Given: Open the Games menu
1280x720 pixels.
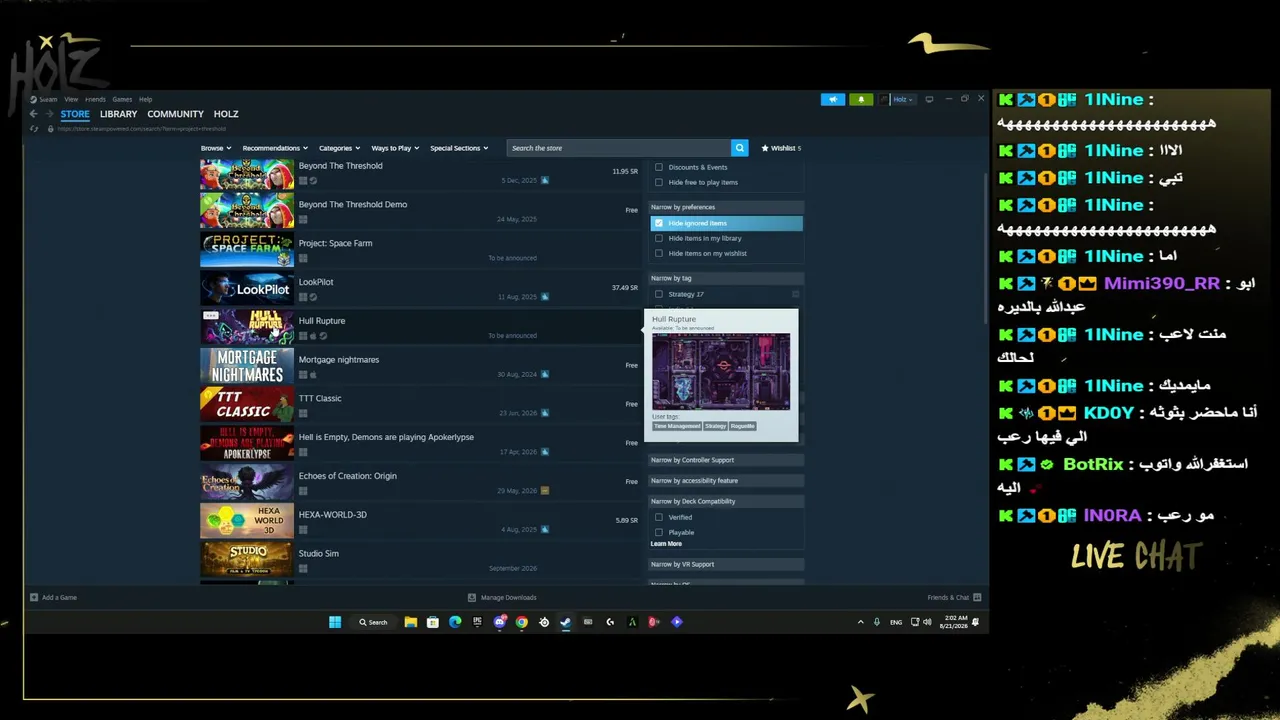Looking at the screenshot, I should [122, 99].
